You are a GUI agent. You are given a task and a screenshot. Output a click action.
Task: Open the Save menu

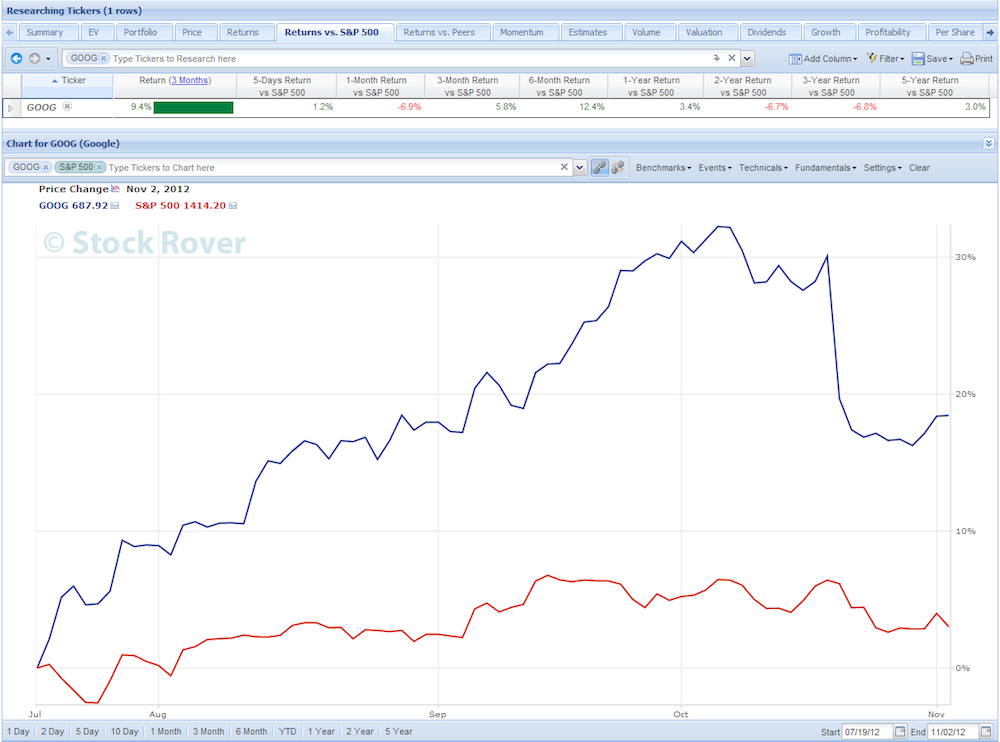coord(932,59)
